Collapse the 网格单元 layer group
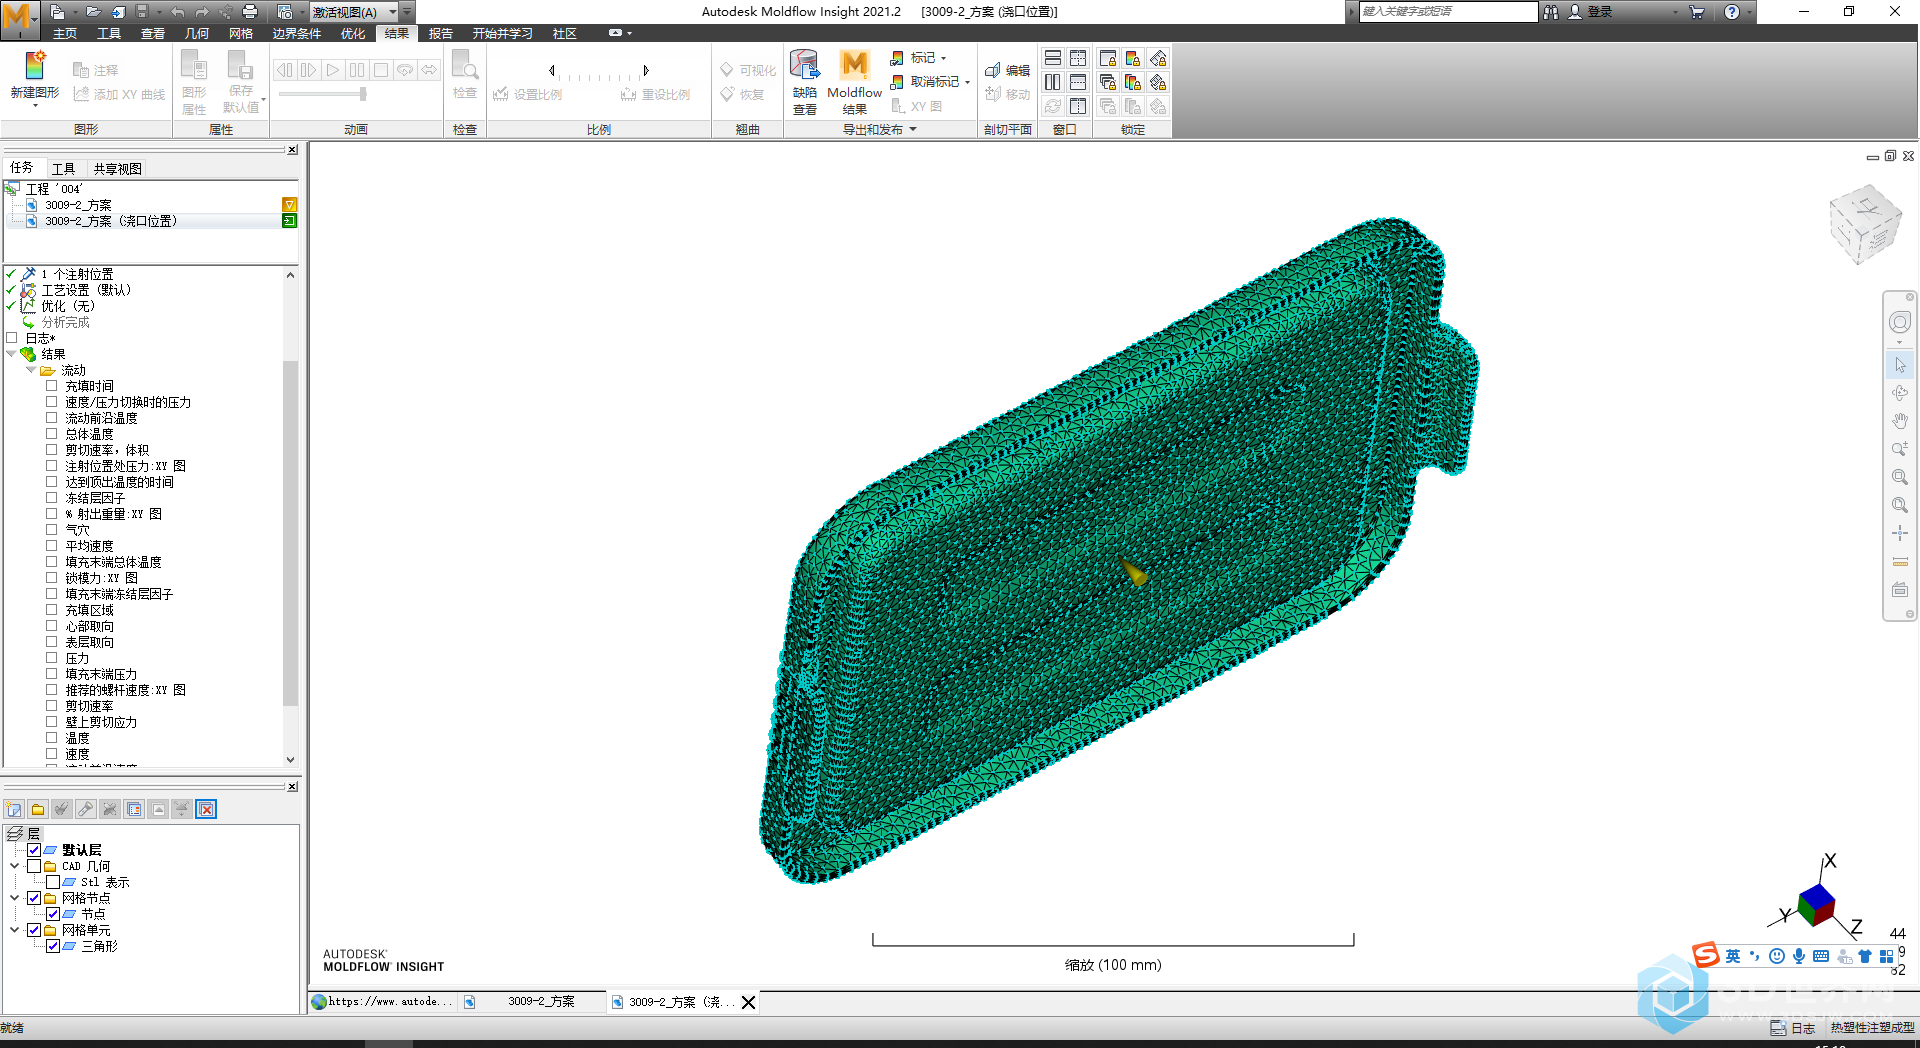Screen dimensions: 1920x1048 coord(15,930)
